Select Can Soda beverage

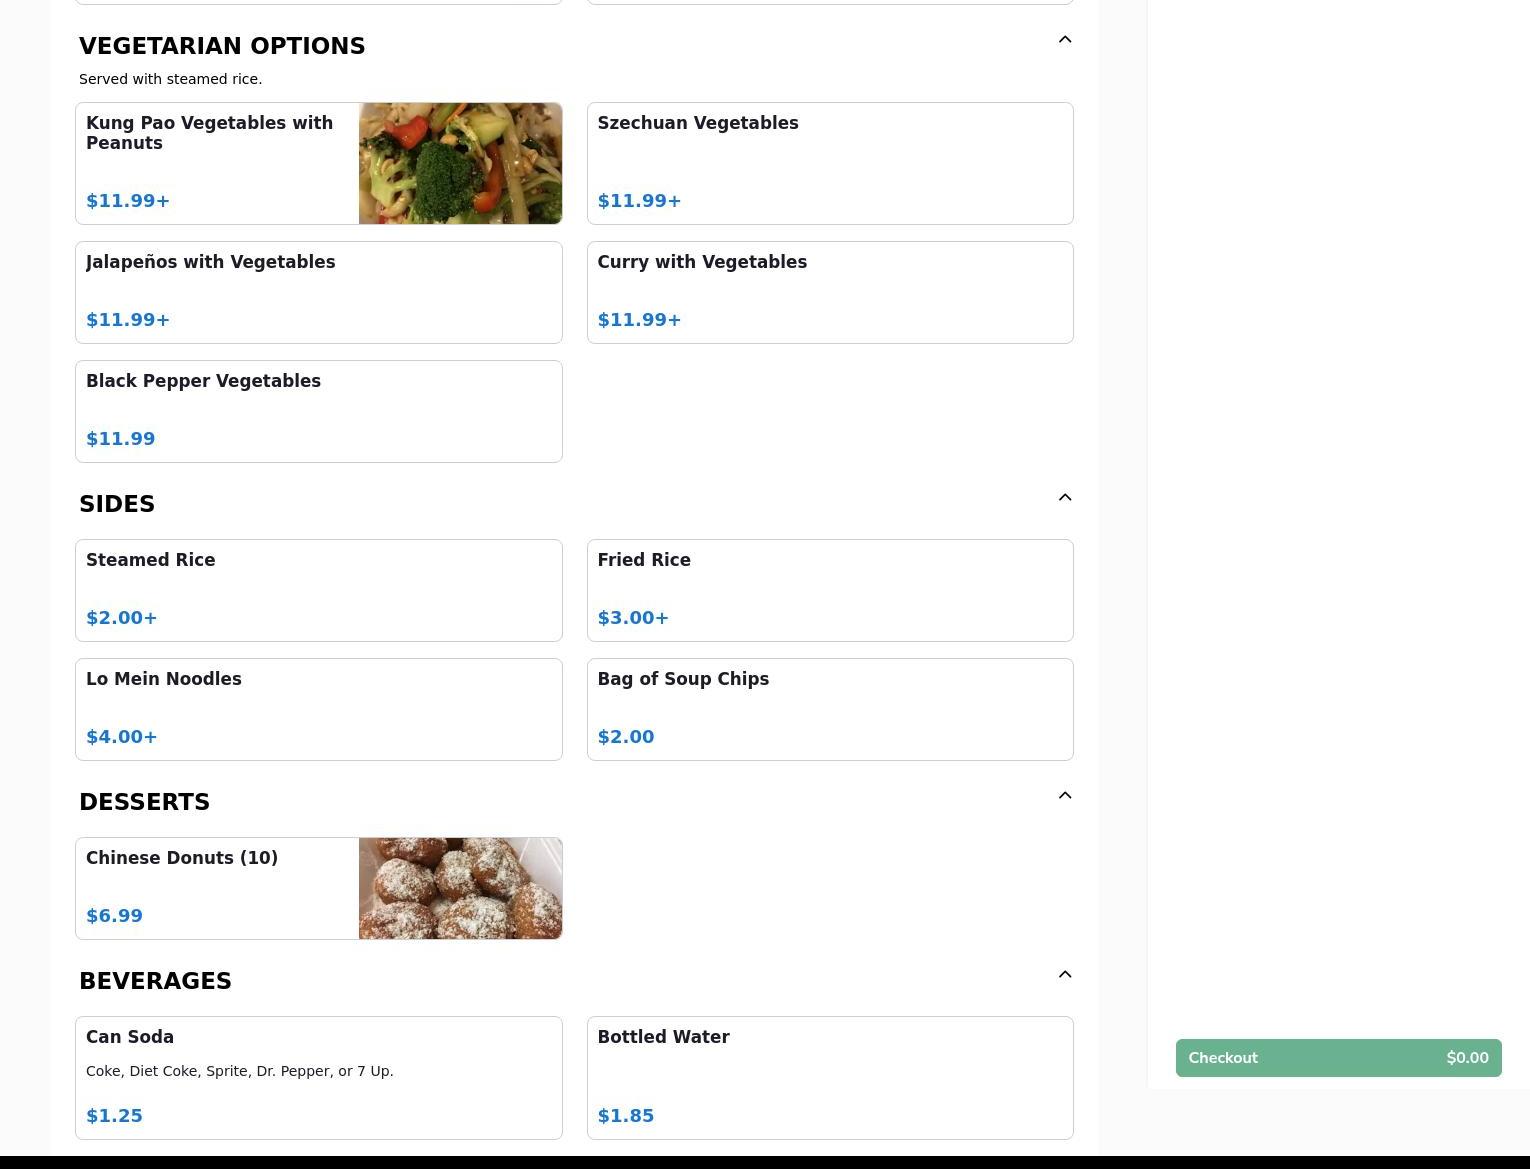tap(318, 1078)
